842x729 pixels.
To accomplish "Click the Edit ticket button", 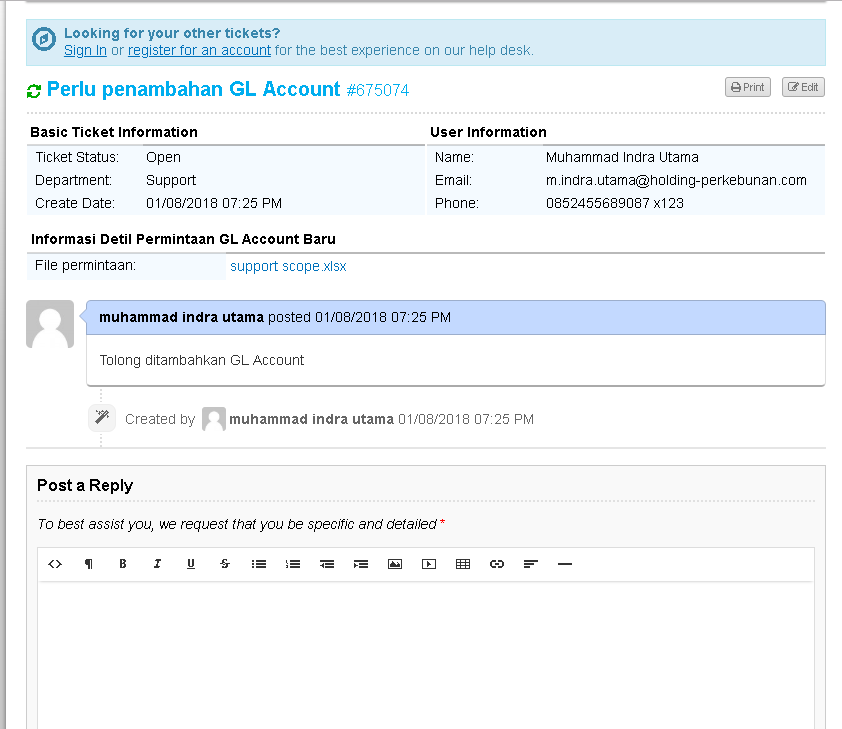I will (x=803, y=87).
